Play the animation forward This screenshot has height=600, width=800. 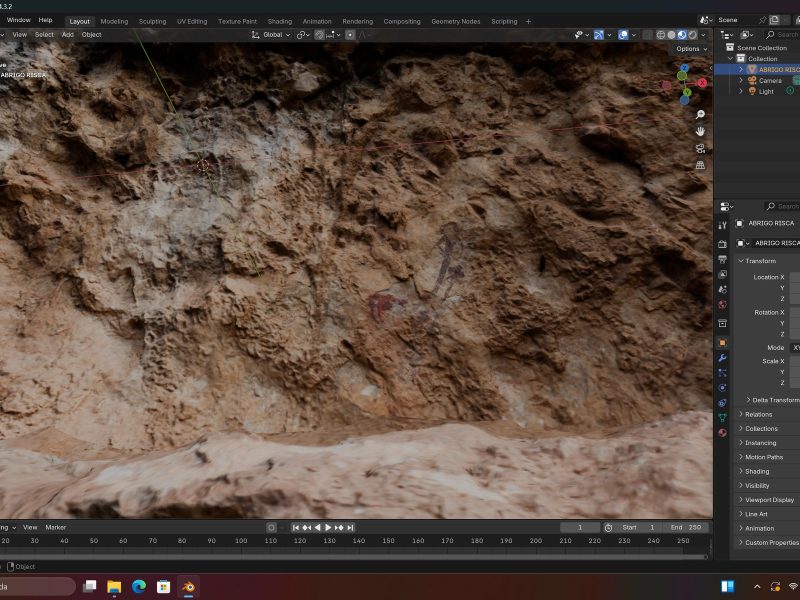click(328, 528)
